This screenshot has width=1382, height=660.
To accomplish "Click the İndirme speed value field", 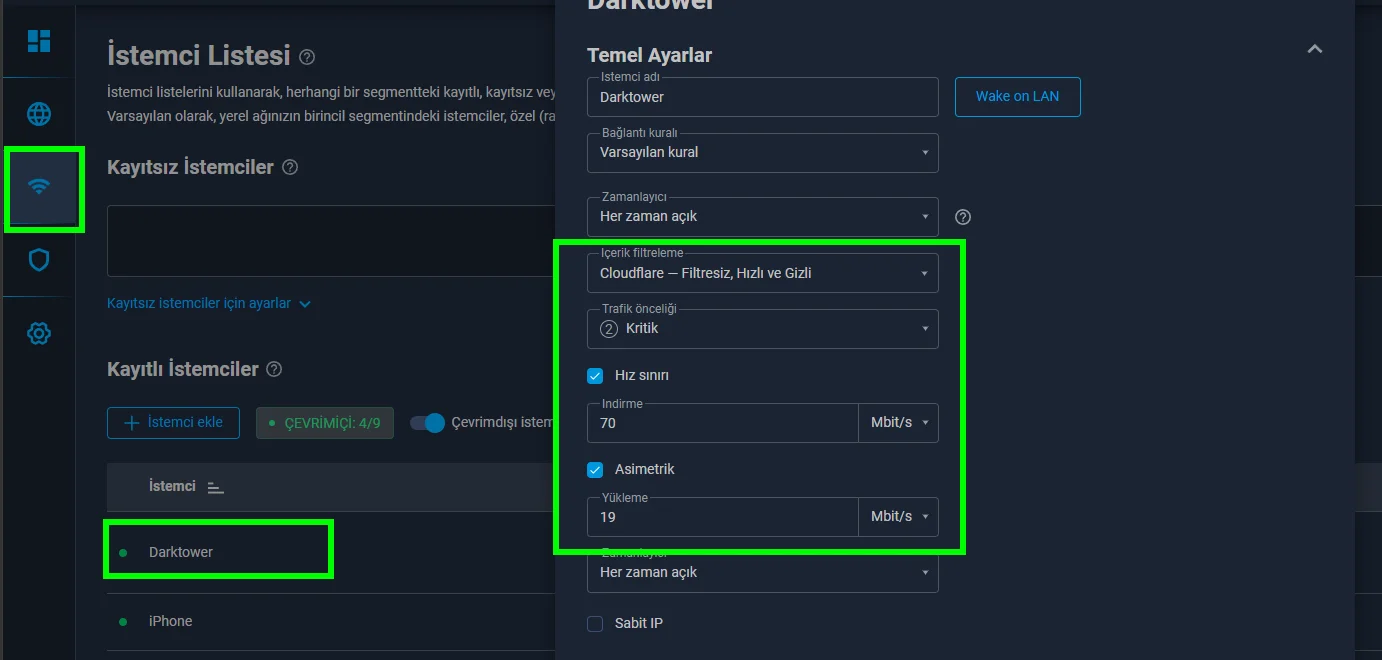I will 723,423.
